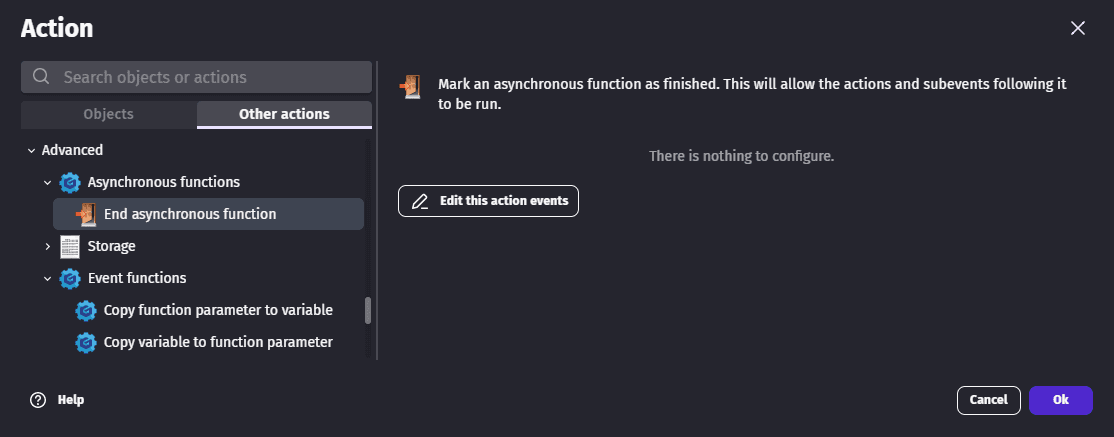
Task: Collapse the Asynchronous functions group
Action: [x=47, y=182]
